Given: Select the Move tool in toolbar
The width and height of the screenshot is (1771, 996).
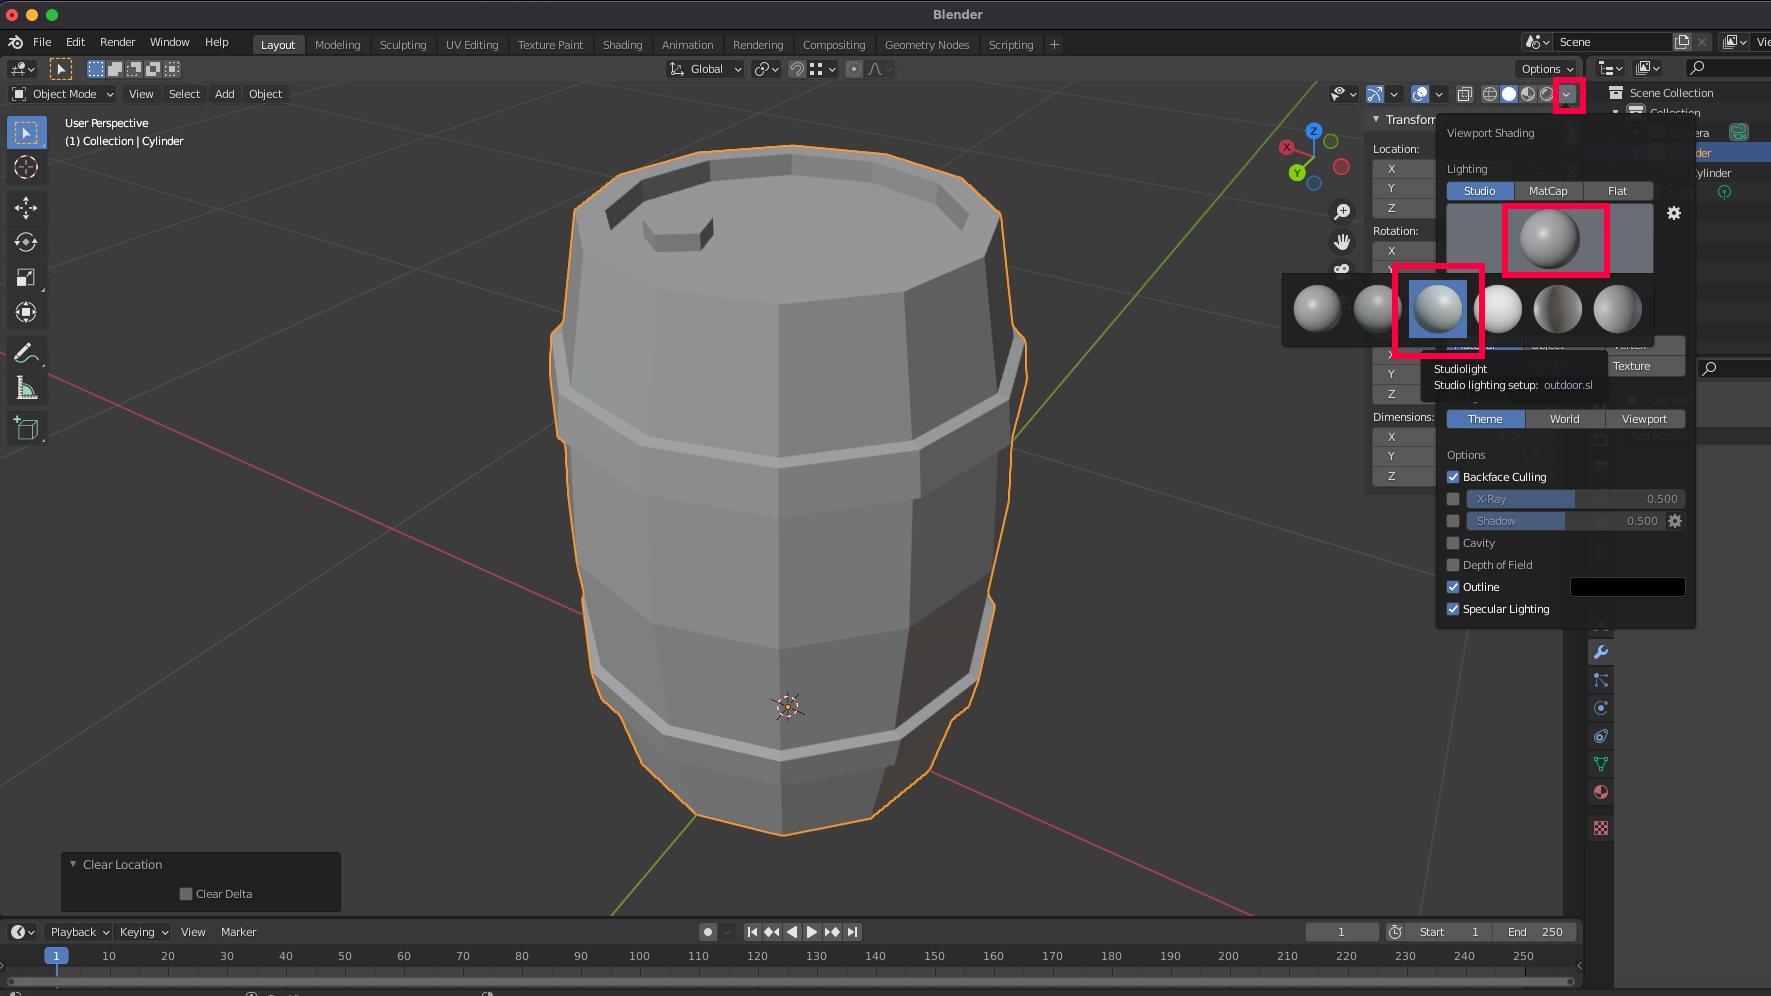Looking at the screenshot, I should pyautogui.click(x=26, y=207).
